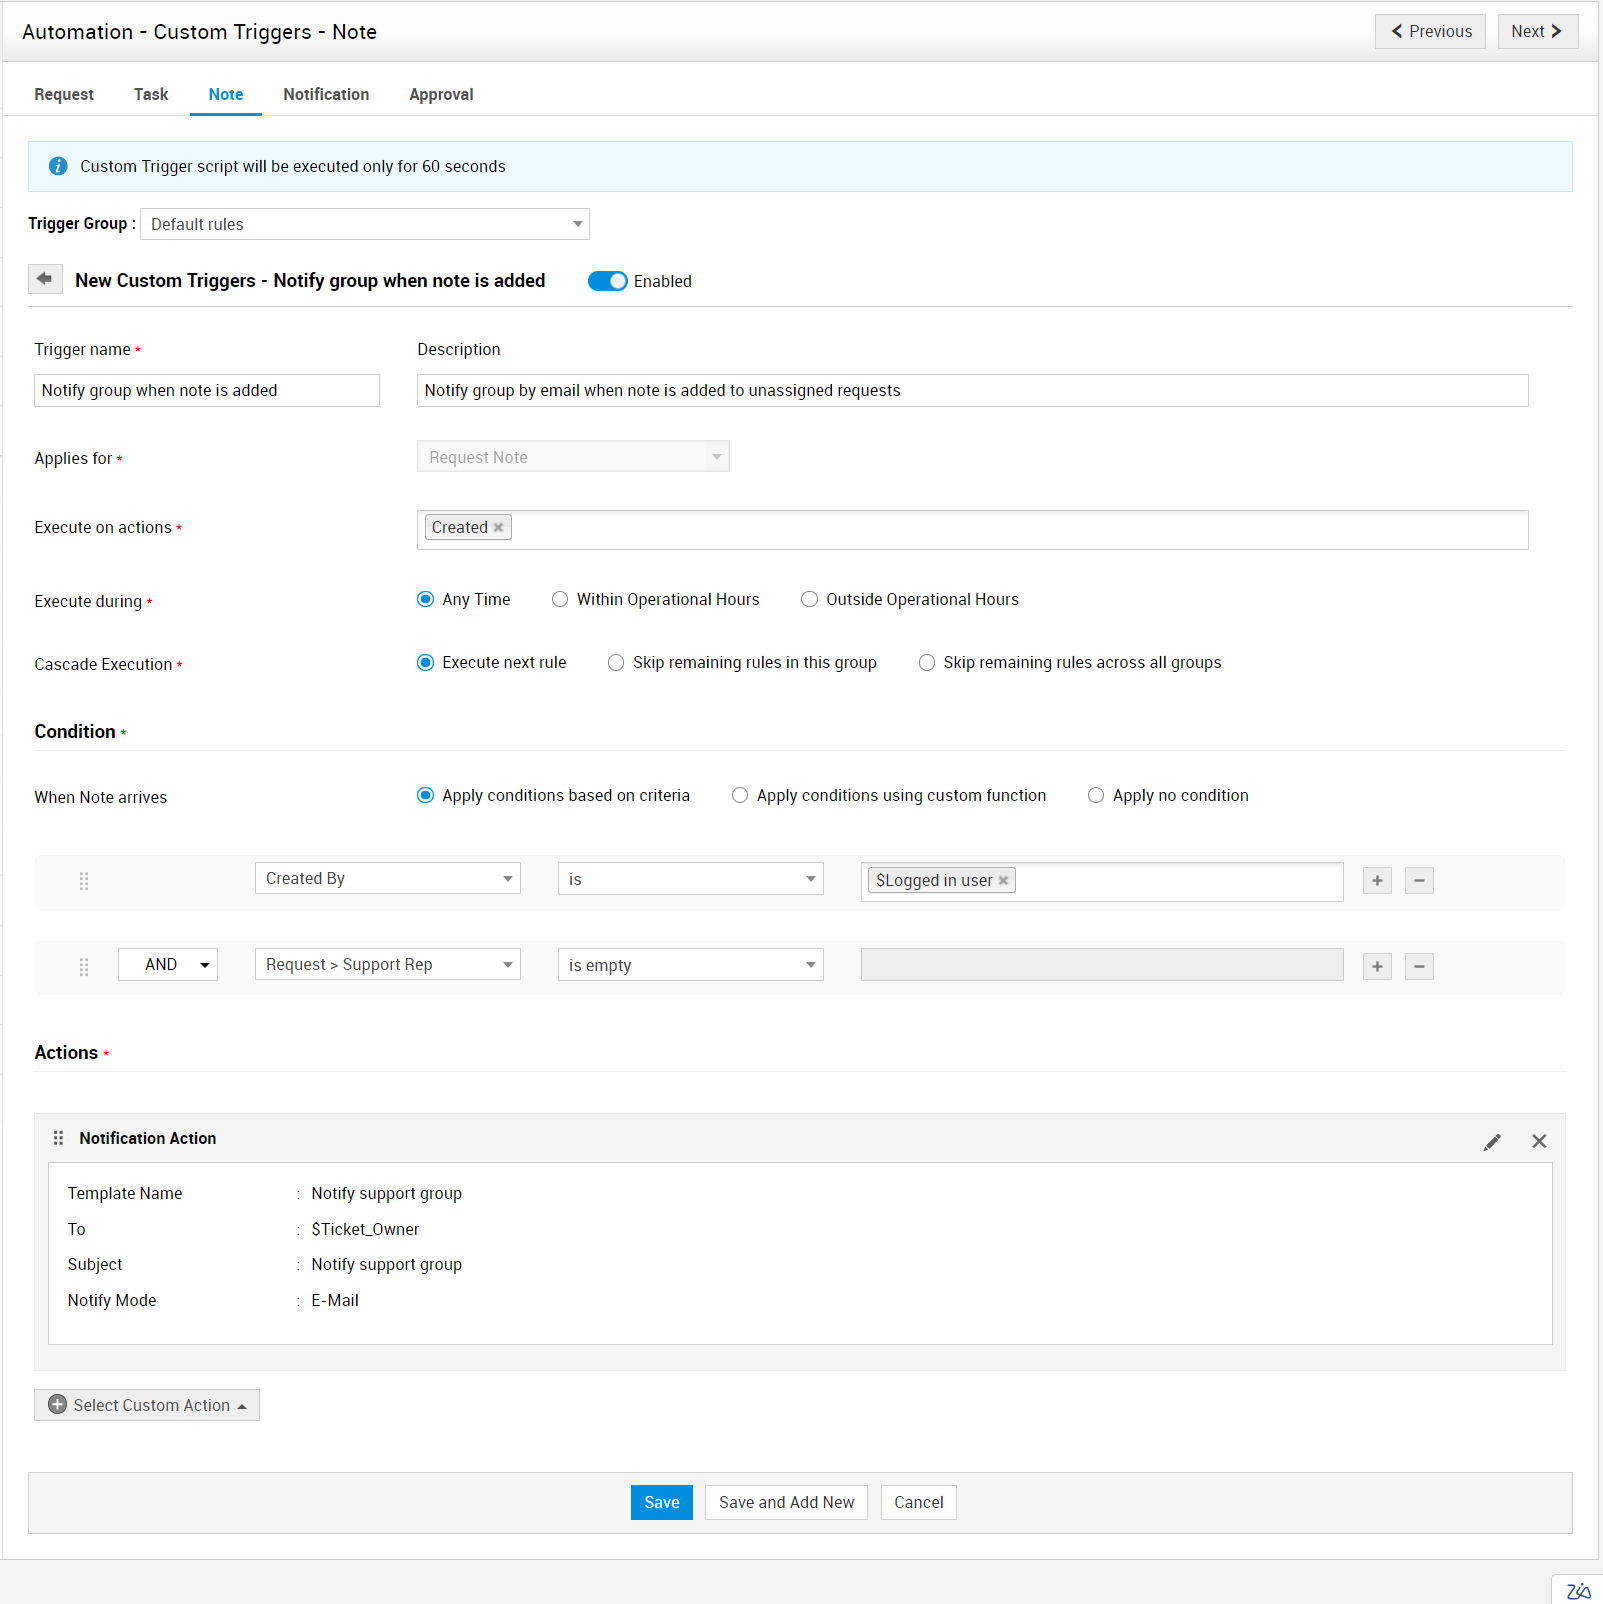
Task: Remove the Request > Support Rep condition row
Action: click(x=1419, y=967)
